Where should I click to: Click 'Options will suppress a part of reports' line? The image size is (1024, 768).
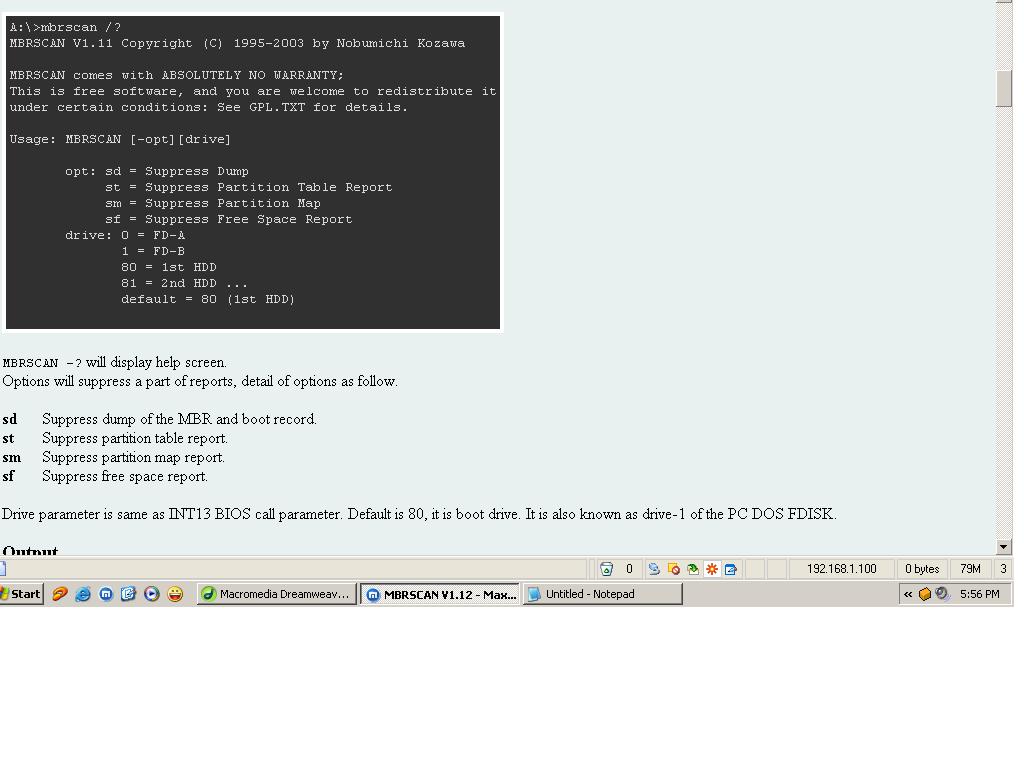pos(200,381)
